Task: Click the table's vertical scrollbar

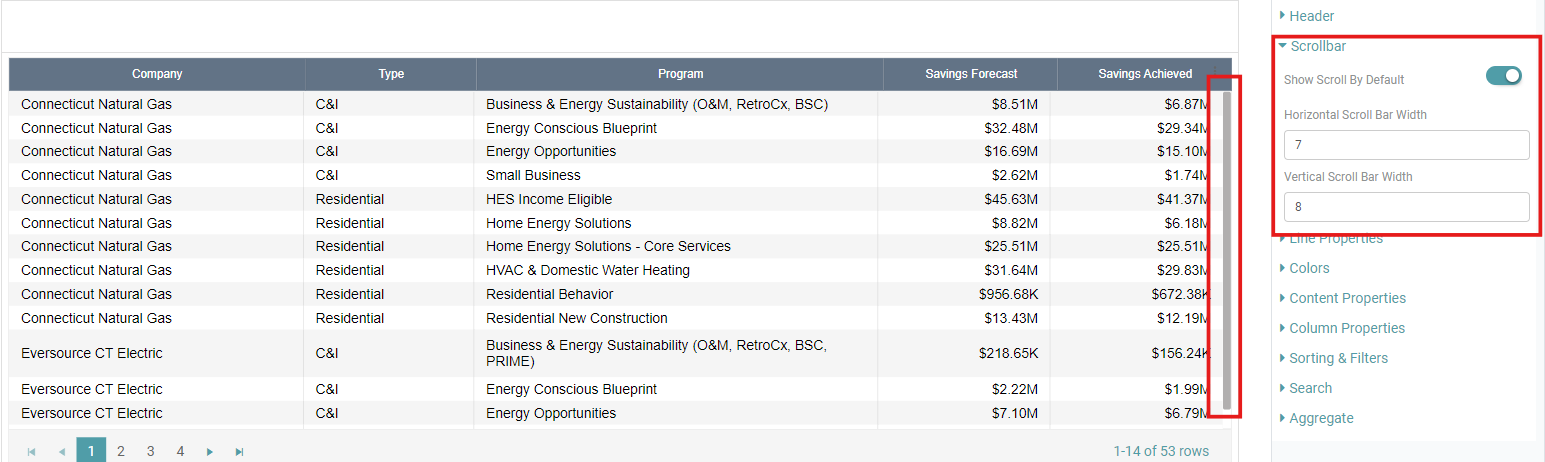Action: click(x=1227, y=250)
